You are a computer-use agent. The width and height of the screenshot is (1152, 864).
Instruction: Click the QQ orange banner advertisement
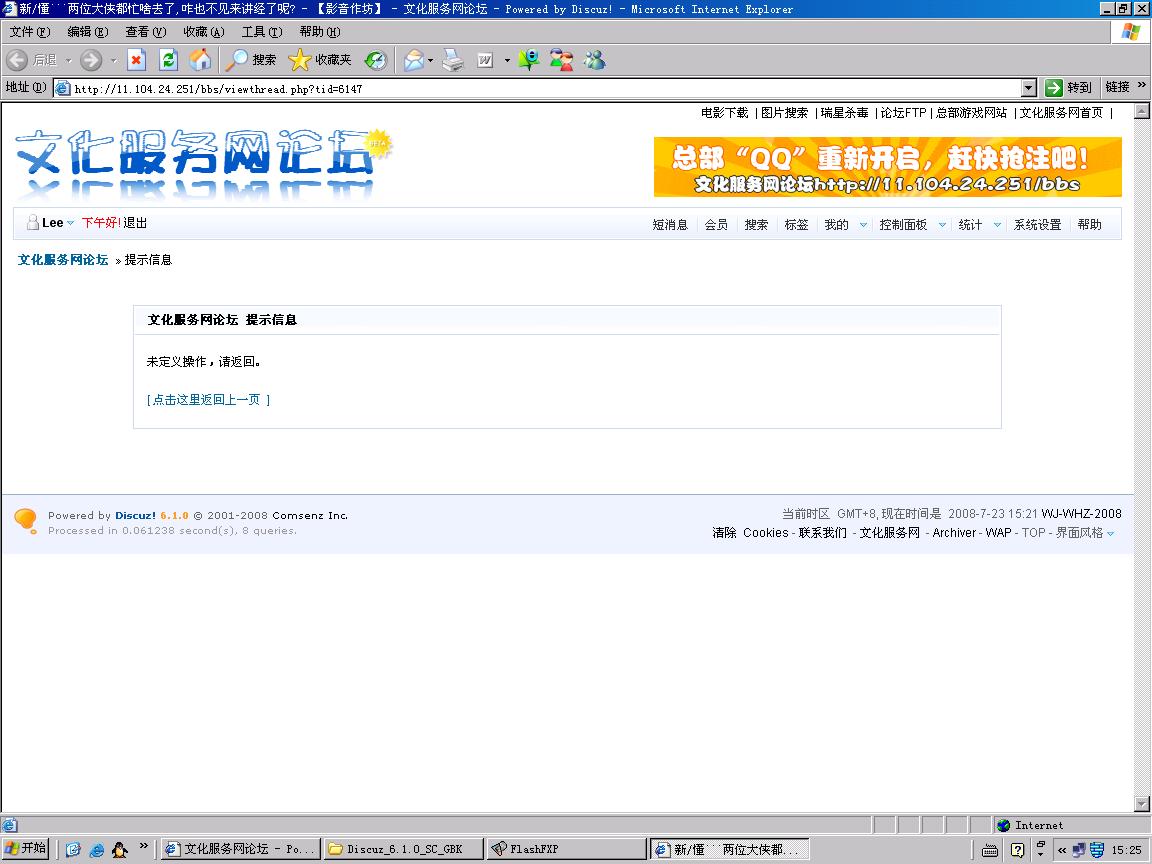click(x=888, y=167)
